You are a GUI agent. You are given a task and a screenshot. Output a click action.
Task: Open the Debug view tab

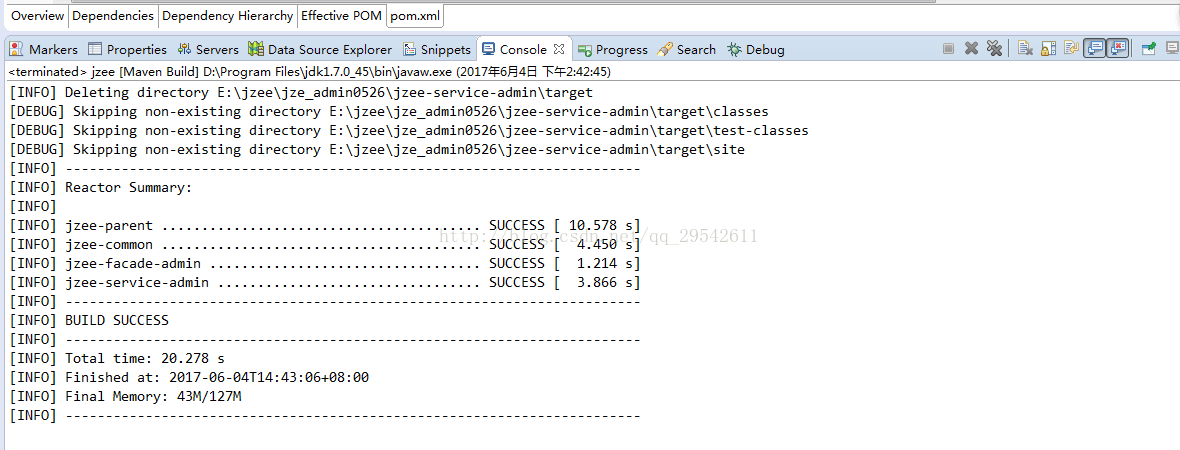(x=756, y=50)
